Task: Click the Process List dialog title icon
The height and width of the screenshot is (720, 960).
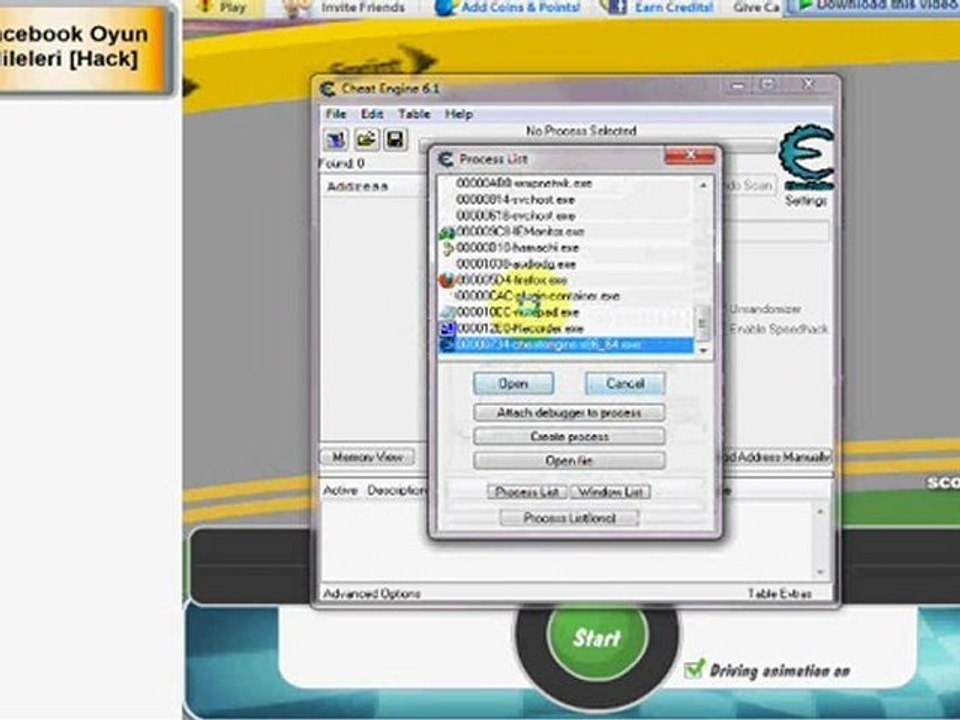Action: (445, 159)
